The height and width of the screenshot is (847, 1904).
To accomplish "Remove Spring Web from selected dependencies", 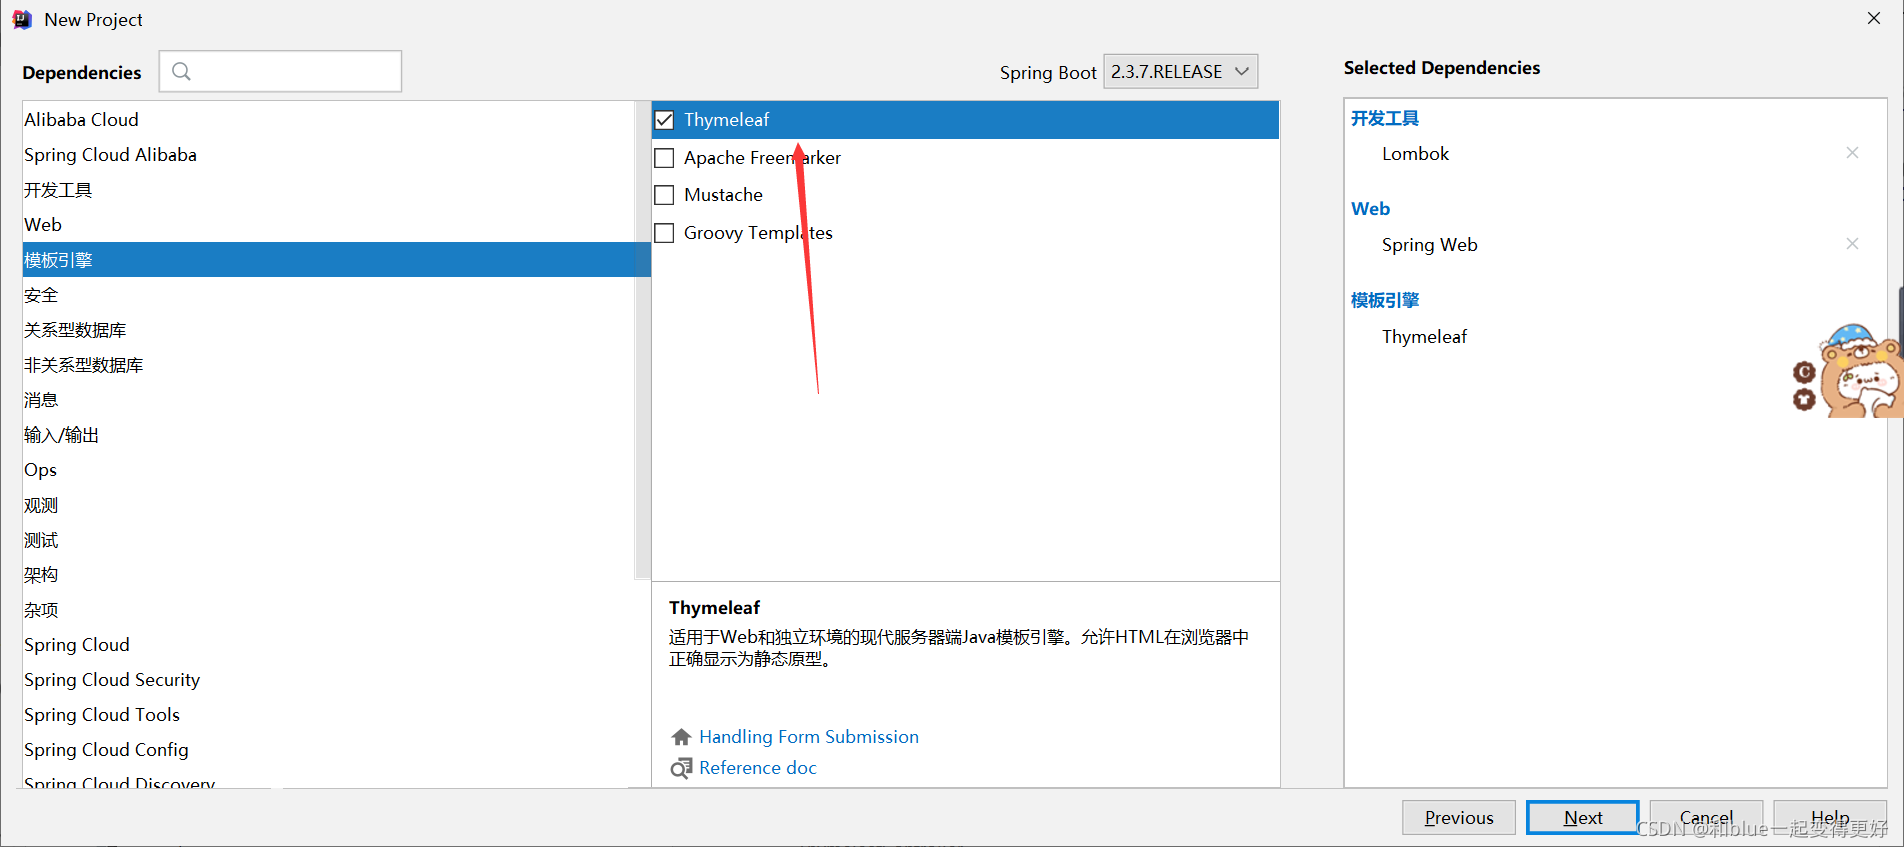I will click(x=1852, y=244).
